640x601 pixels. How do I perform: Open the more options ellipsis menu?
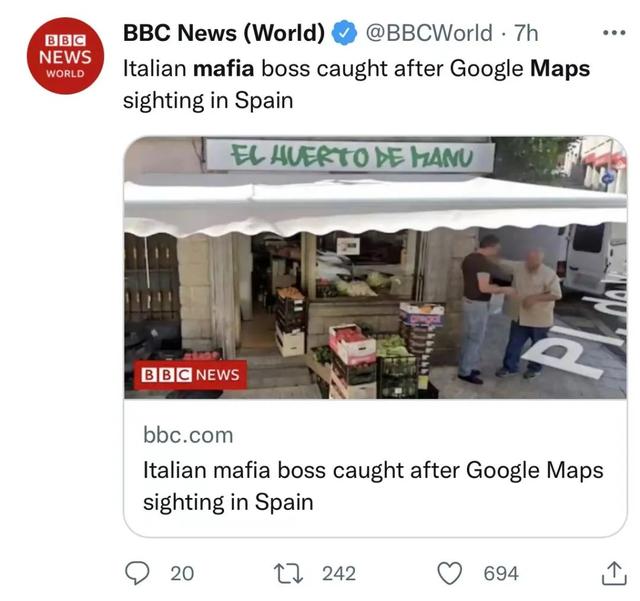(612, 33)
